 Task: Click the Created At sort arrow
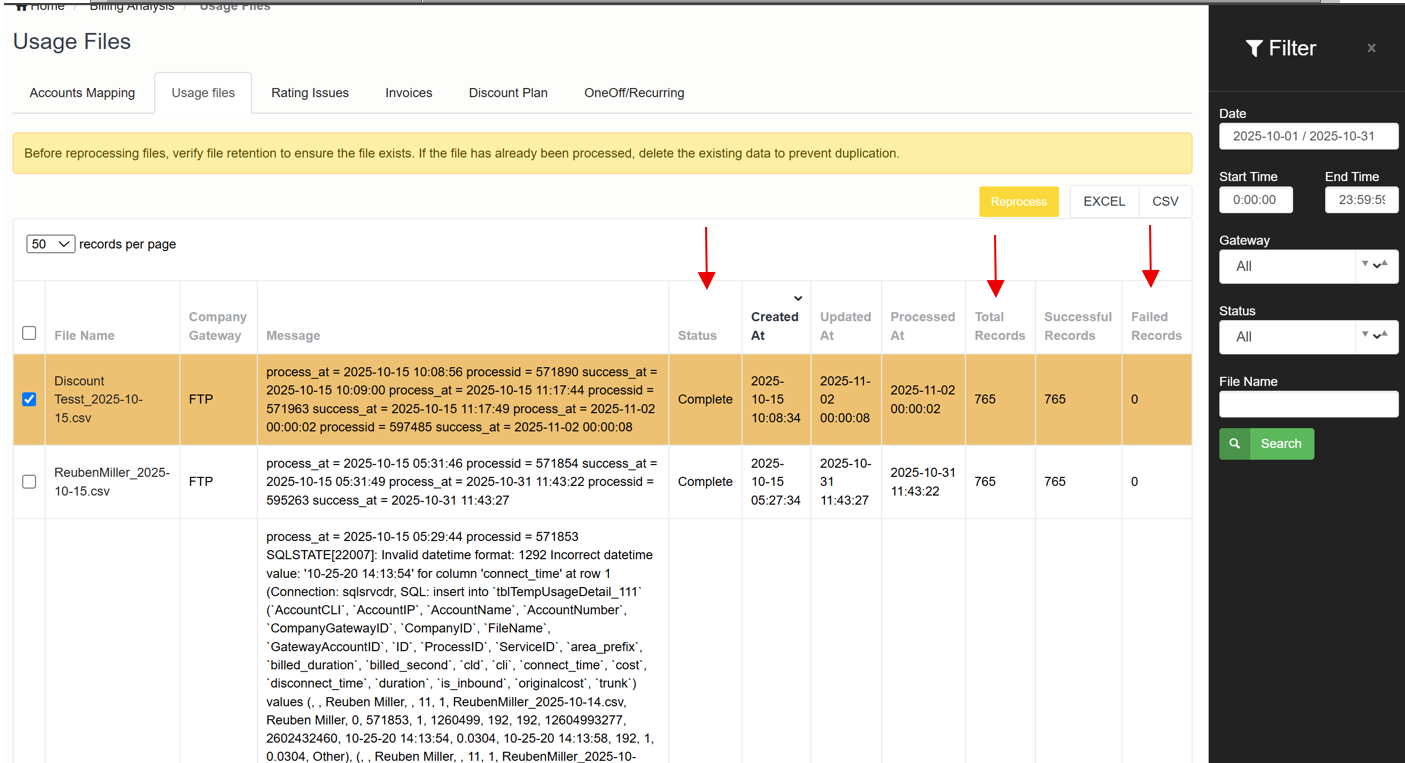(x=797, y=298)
